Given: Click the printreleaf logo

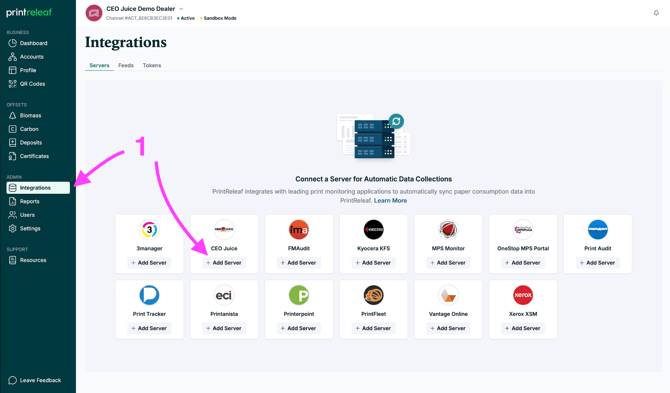Looking at the screenshot, I should click(29, 12).
